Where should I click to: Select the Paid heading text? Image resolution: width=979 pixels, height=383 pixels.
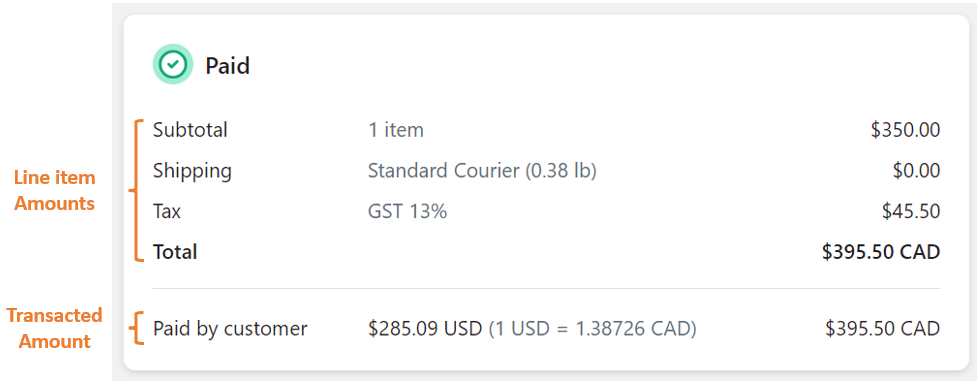click(228, 65)
